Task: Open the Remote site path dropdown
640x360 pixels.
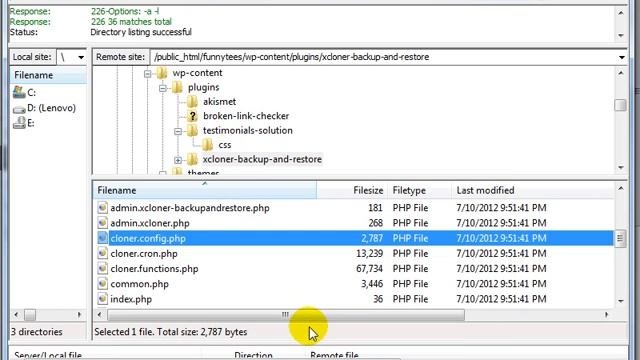Action: pos(622,57)
